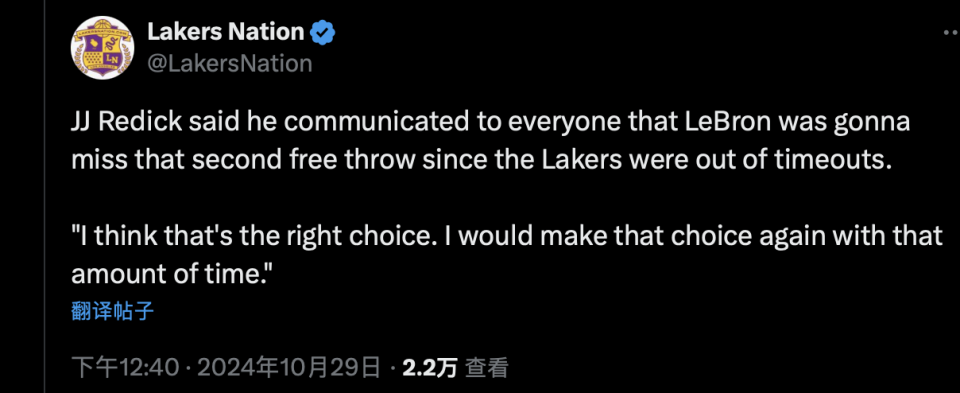Visit the @LakersNation handle link
The height and width of the screenshot is (393, 960).
coord(230,63)
